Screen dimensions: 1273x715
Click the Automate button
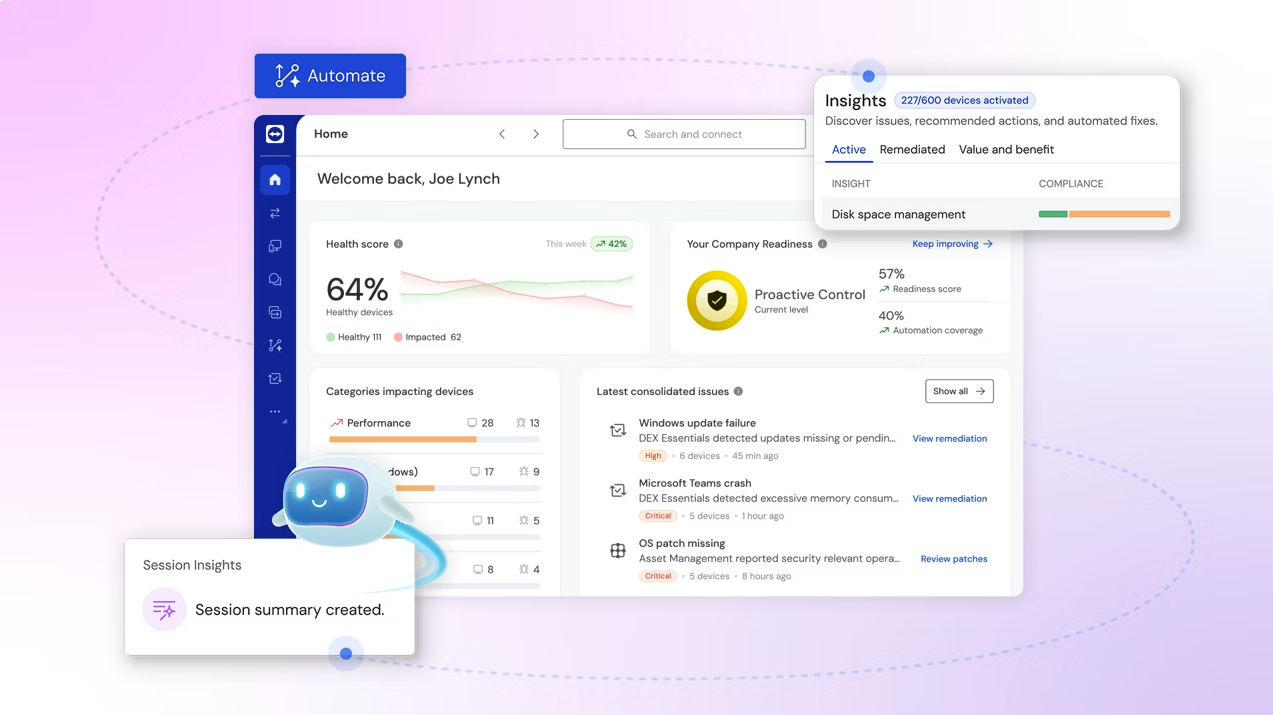tap(330, 75)
